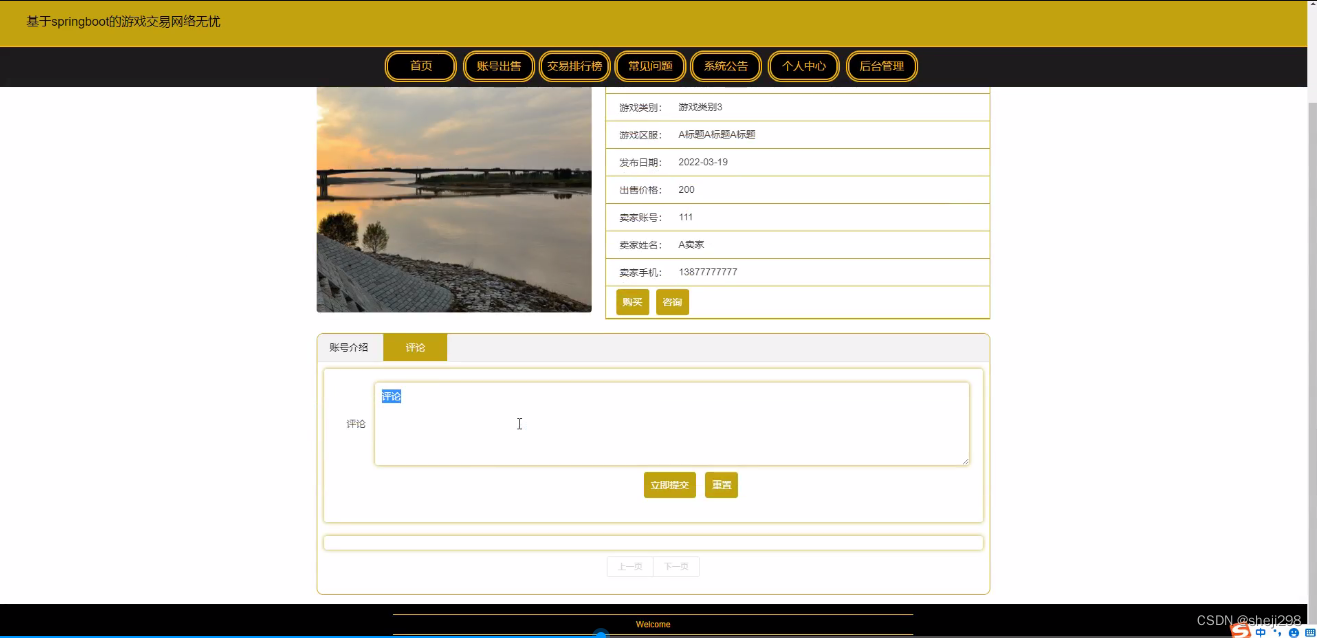The image size is (1317, 638).
Task: Click the 购买 buy button
Action: (x=631, y=301)
